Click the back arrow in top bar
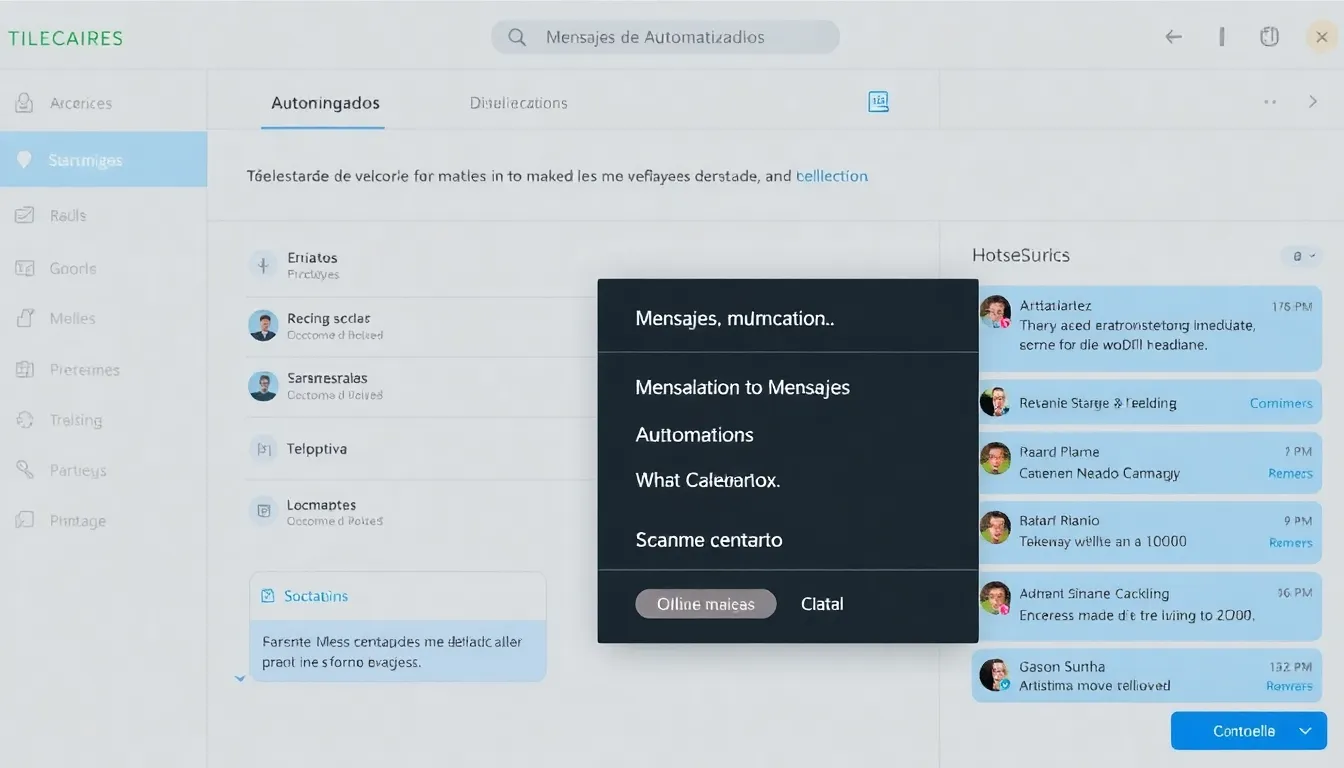Image resolution: width=1344 pixels, height=768 pixels. pyautogui.click(x=1174, y=37)
